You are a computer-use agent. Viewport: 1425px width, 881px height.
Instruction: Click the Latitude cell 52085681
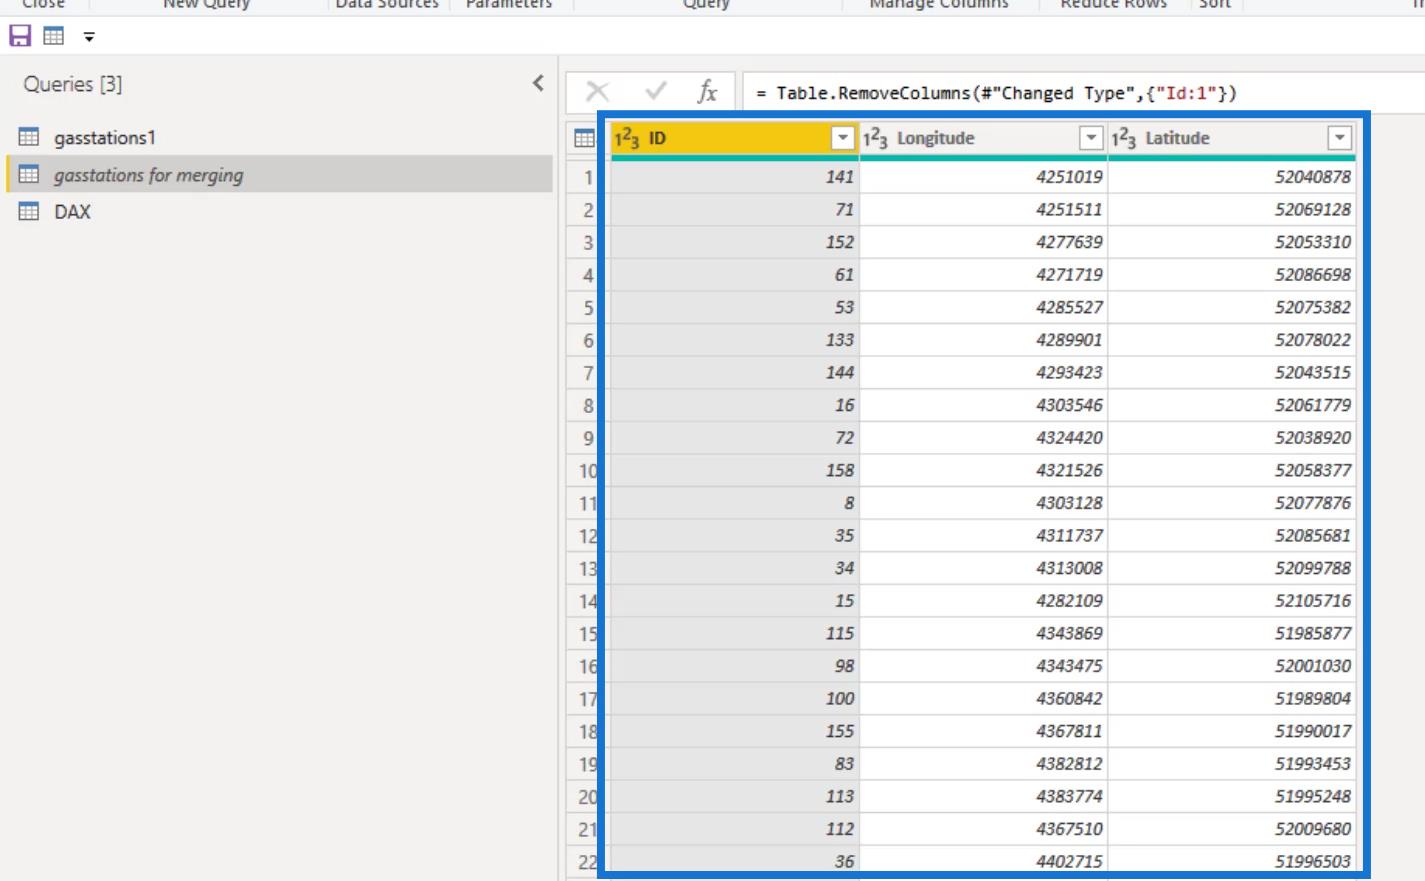click(1231, 535)
